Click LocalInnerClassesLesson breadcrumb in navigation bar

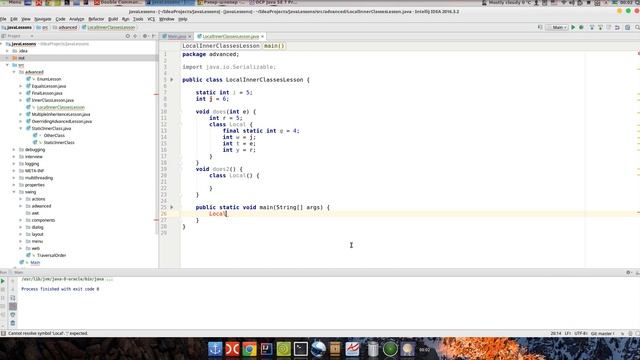click(108, 27)
